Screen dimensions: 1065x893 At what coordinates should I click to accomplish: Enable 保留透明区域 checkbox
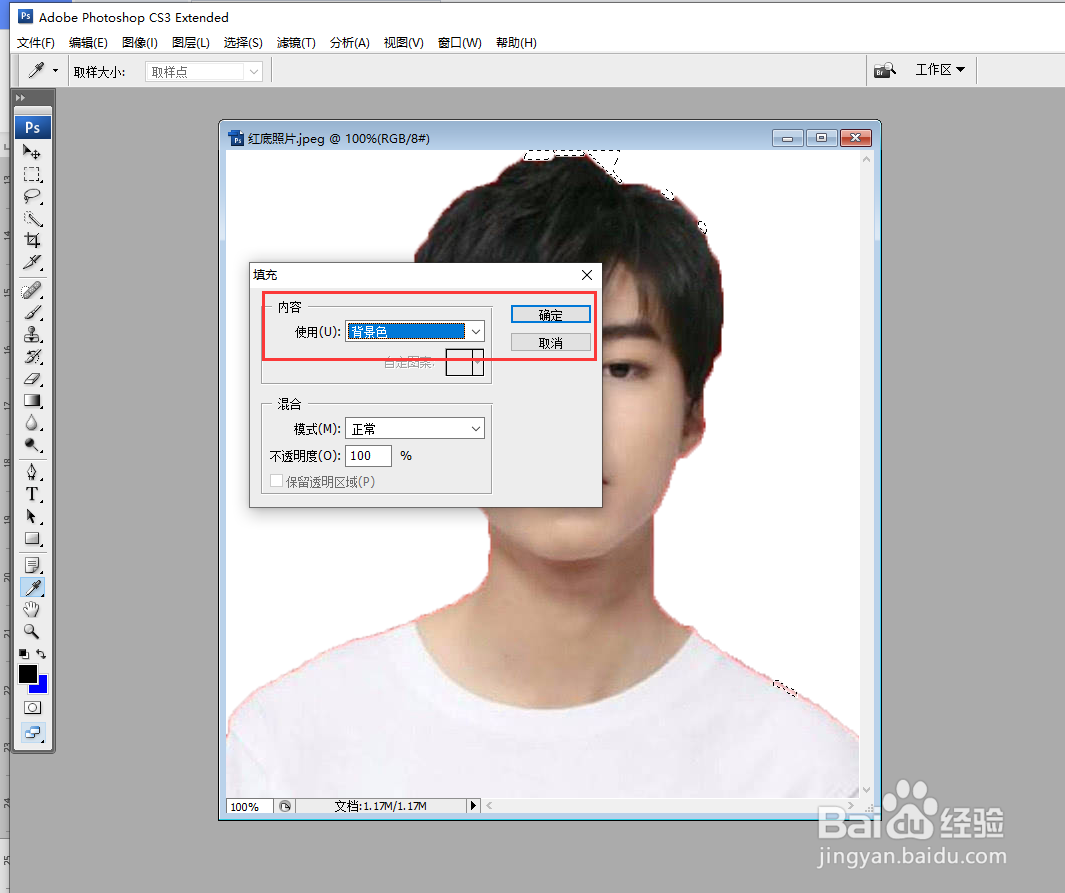[276, 481]
